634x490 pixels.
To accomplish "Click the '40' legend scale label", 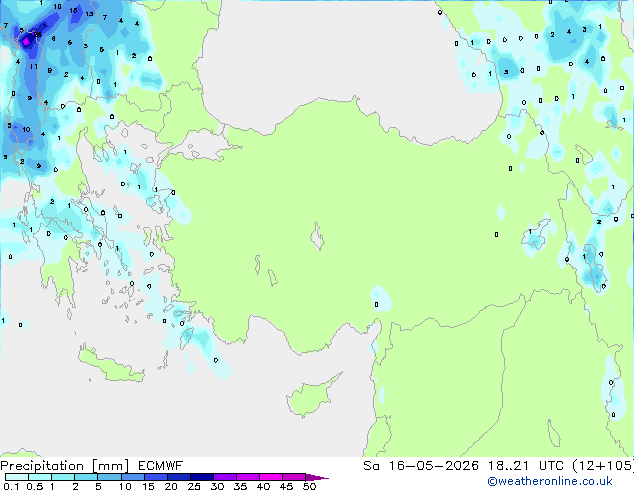I will (x=263, y=486).
